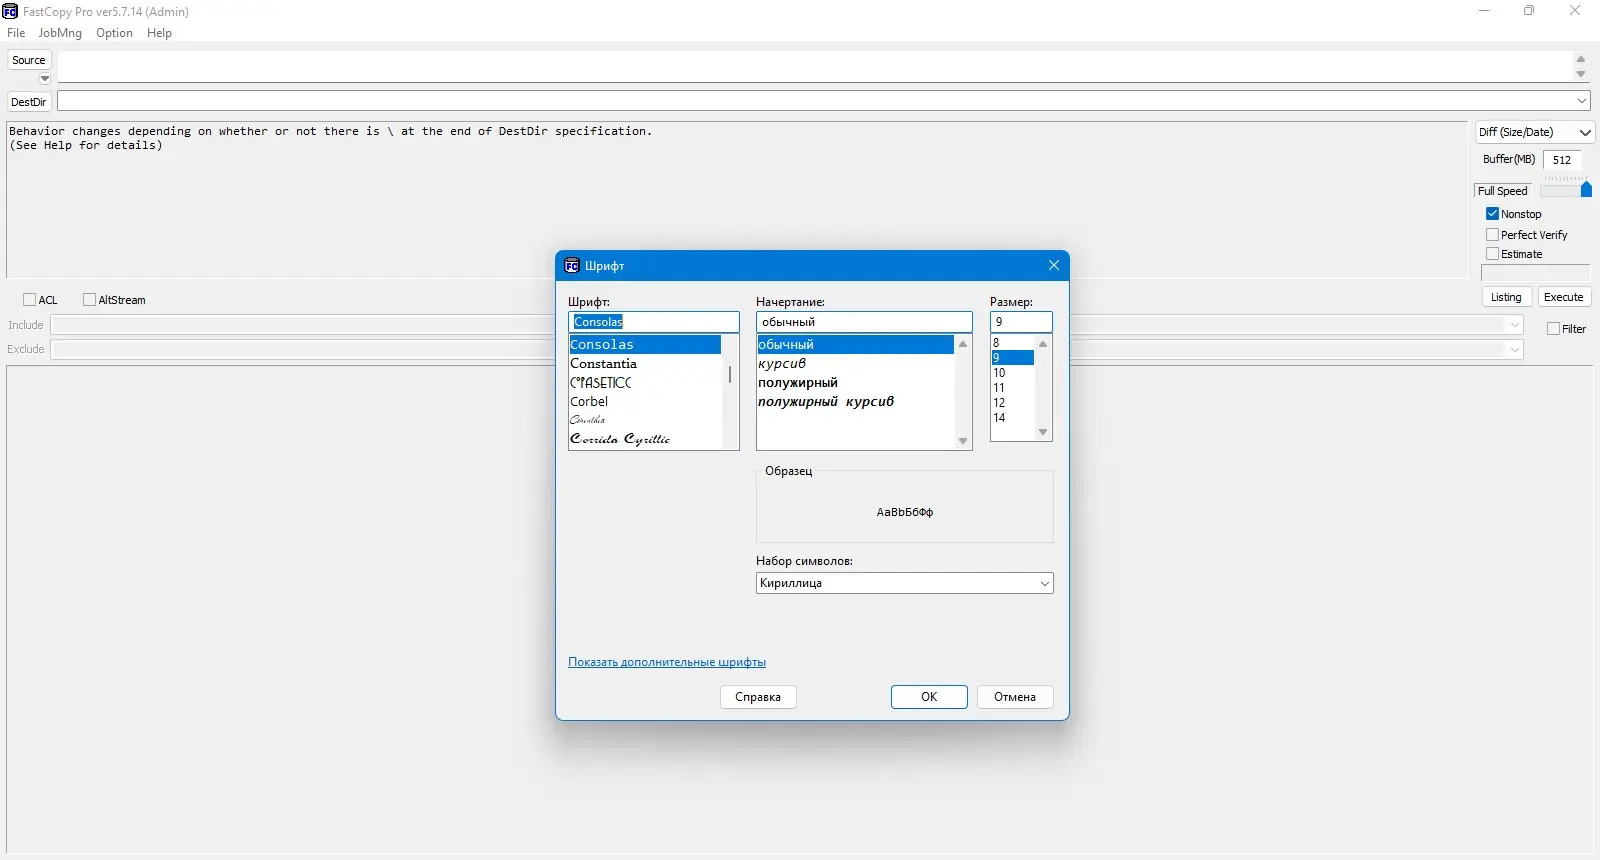
Task: Click the Отмена cancel button
Action: click(1015, 697)
